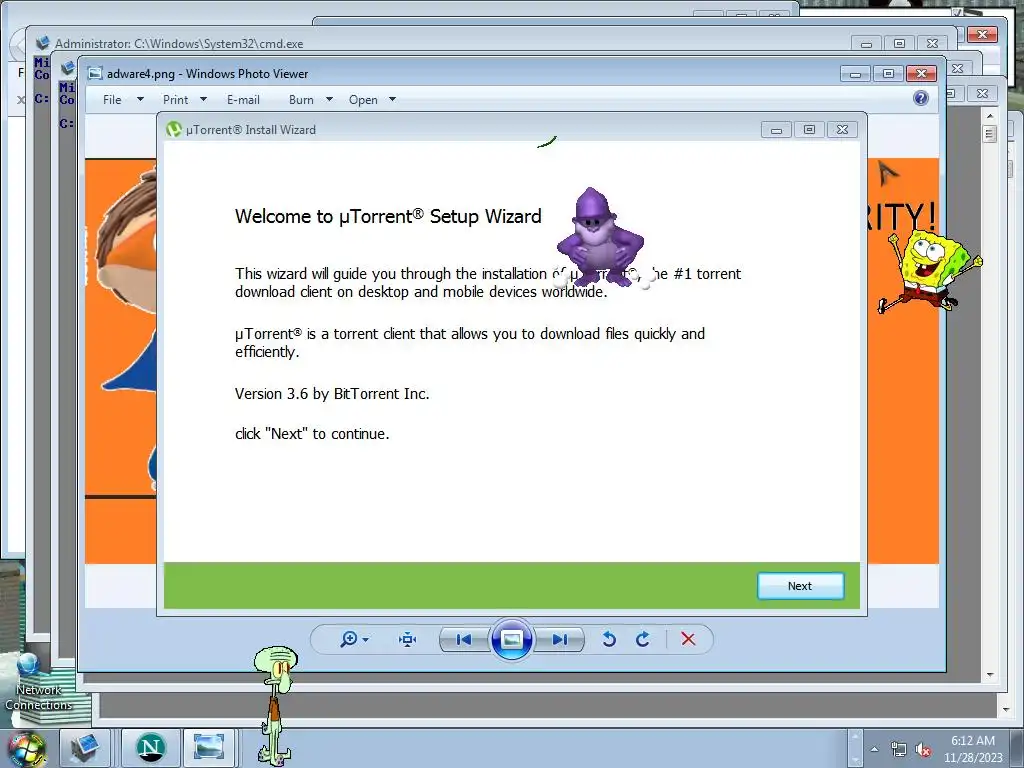Click the Photo Viewer taskbar icon
Image resolution: width=1024 pixels, height=768 pixels.
coord(208,747)
